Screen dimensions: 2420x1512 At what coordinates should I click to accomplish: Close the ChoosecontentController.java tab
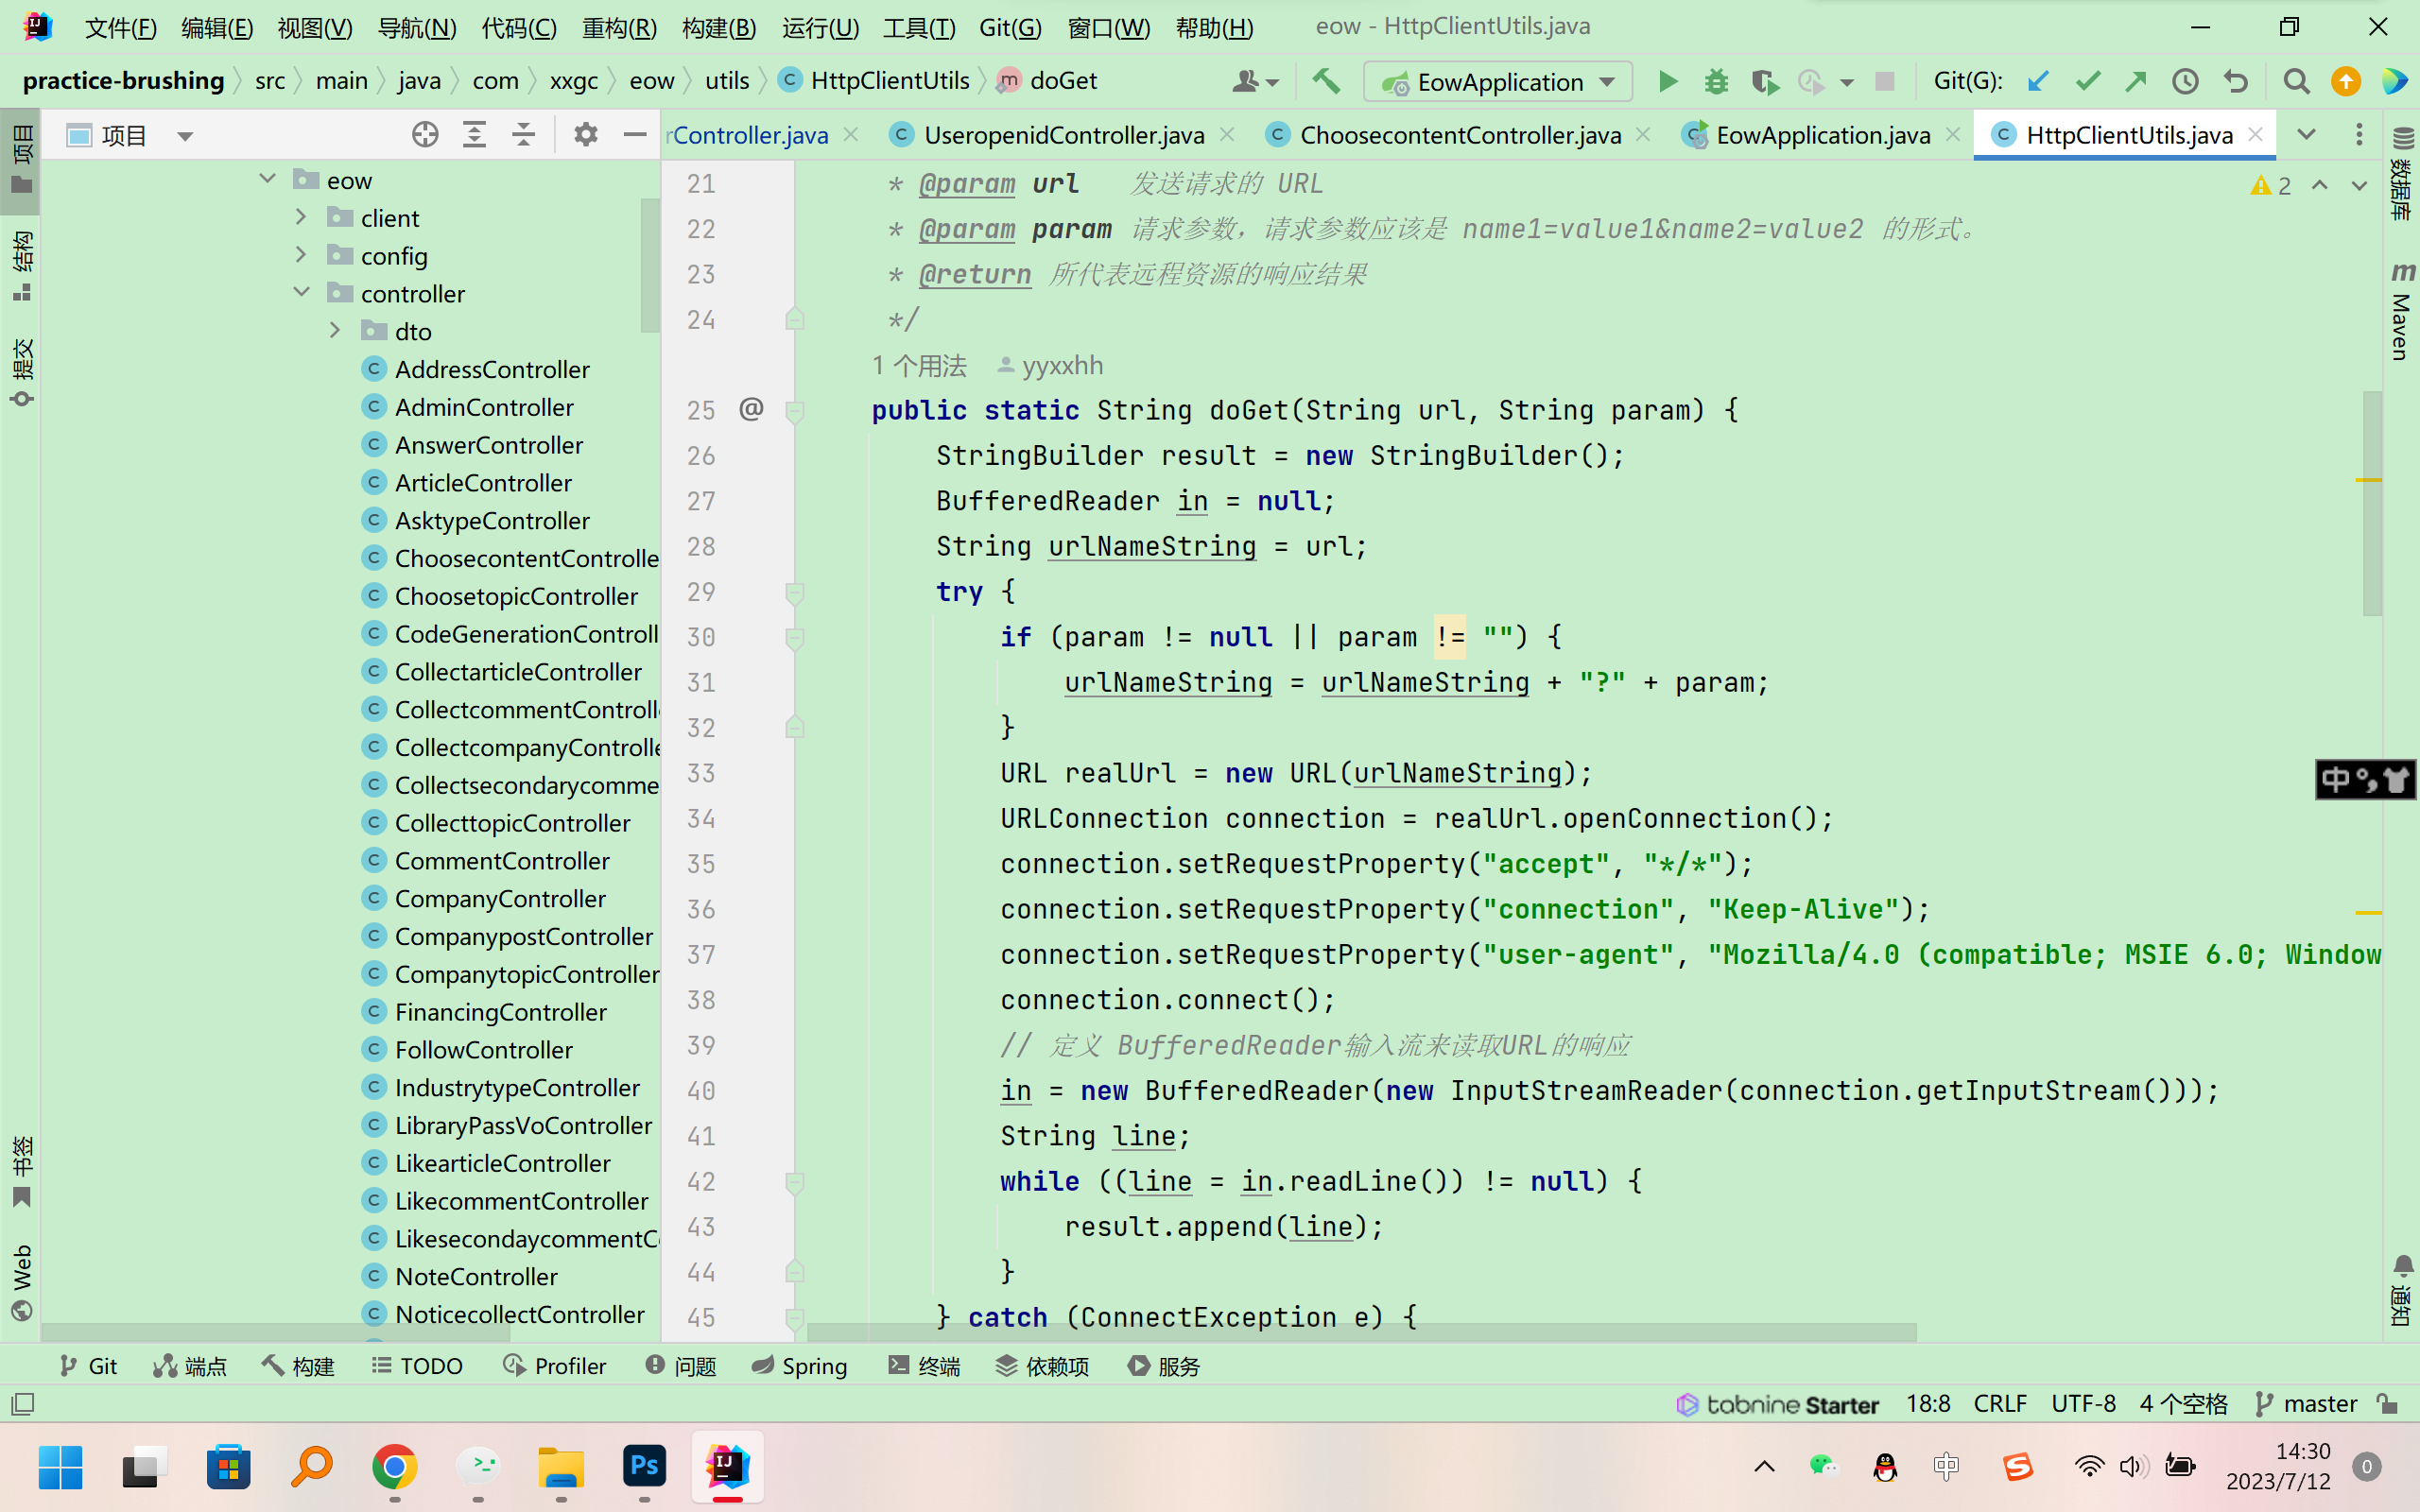pyautogui.click(x=1643, y=134)
